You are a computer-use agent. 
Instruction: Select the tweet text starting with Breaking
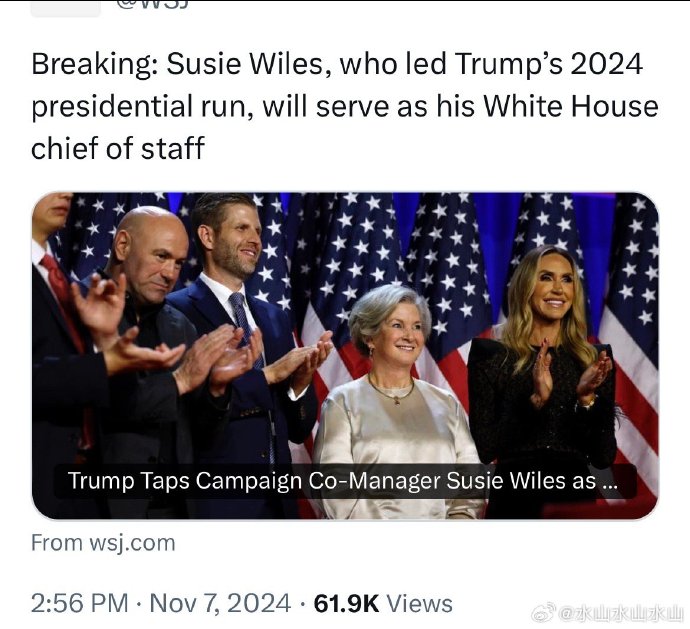point(344,106)
